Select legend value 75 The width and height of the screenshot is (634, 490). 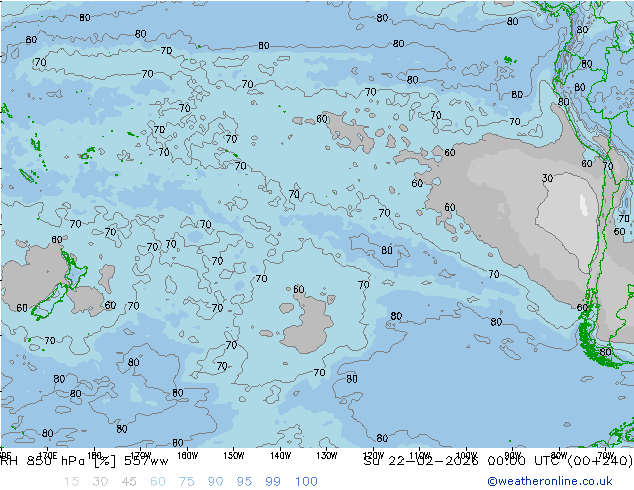click(x=186, y=481)
